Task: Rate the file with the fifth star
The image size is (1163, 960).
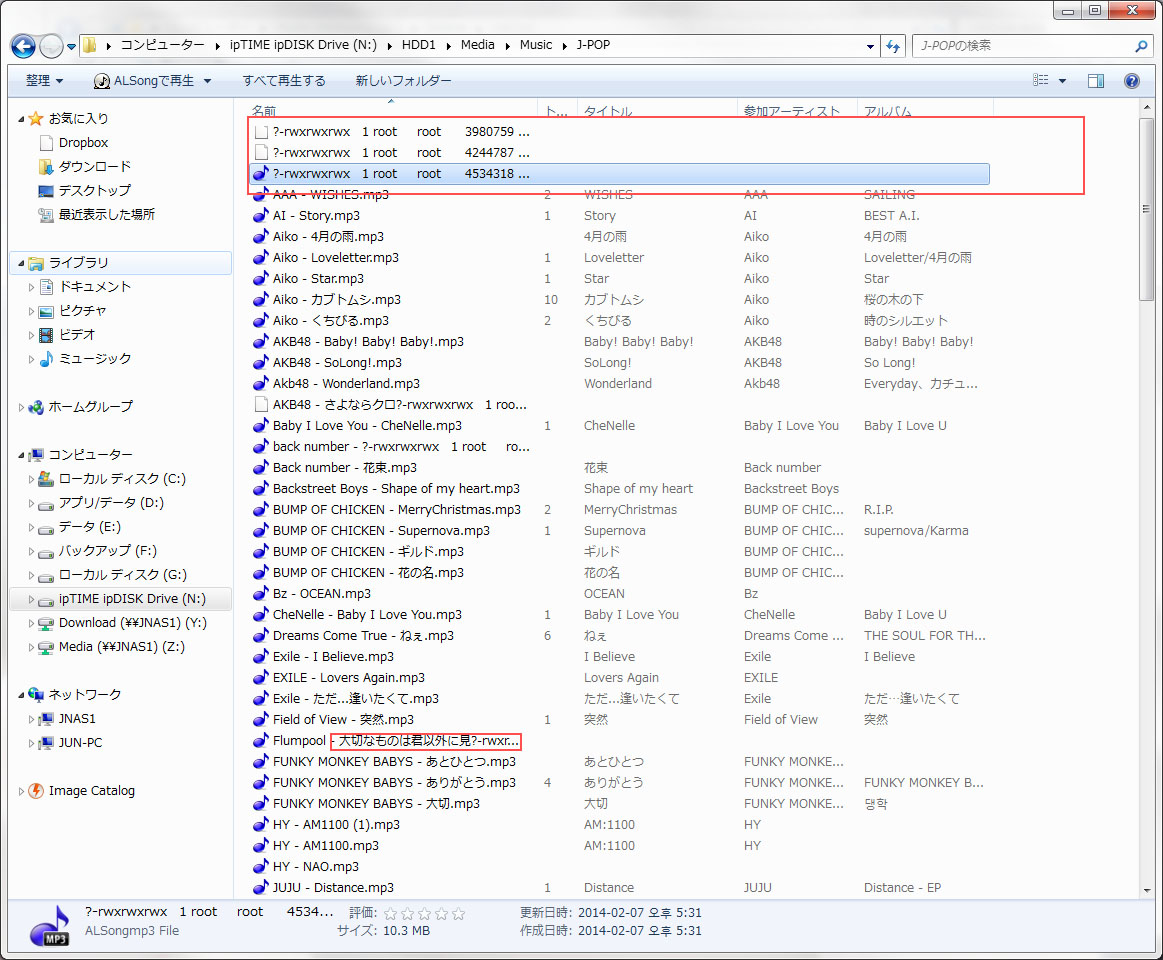Action: point(458,914)
